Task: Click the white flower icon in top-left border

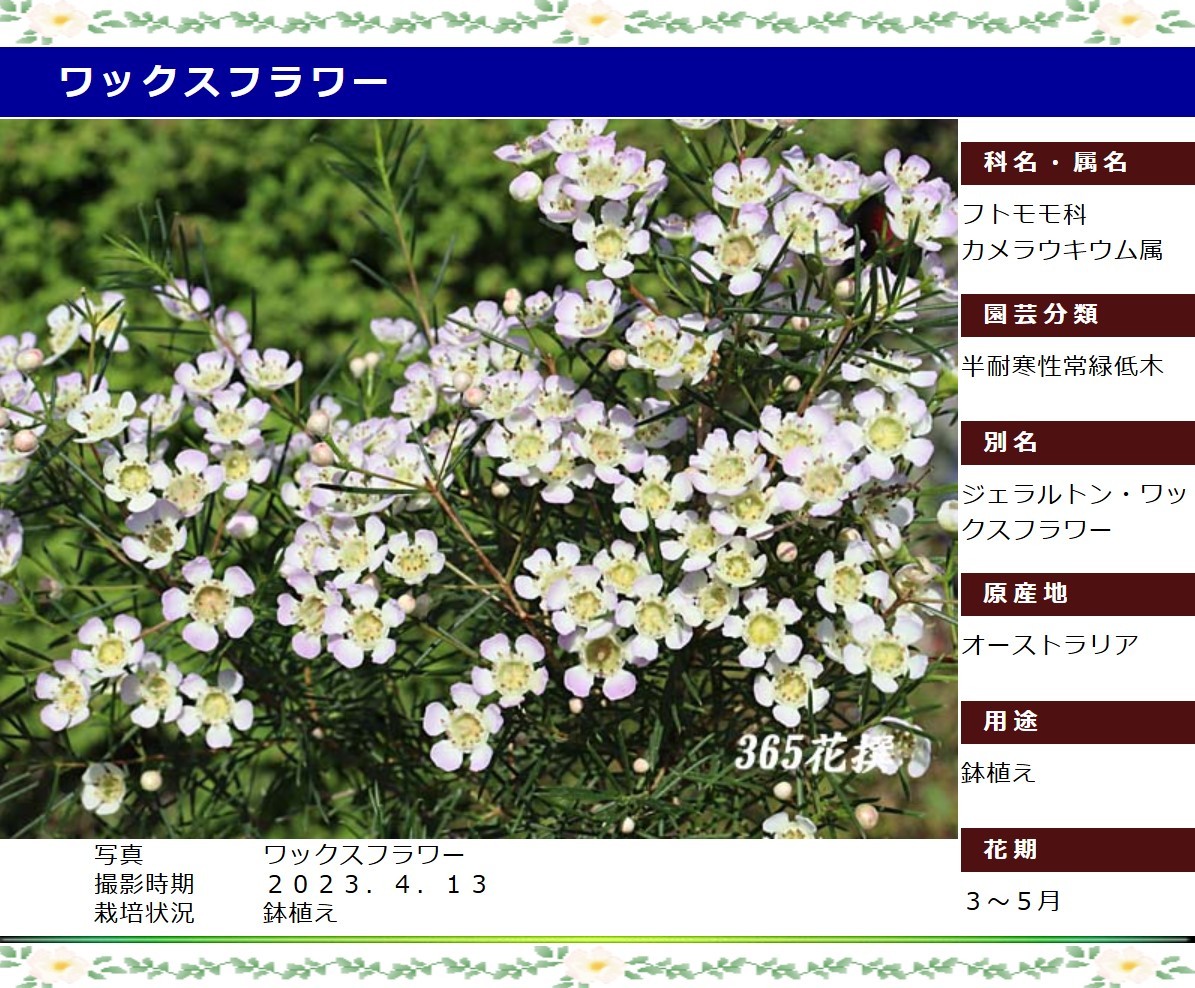Action: tap(56, 19)
